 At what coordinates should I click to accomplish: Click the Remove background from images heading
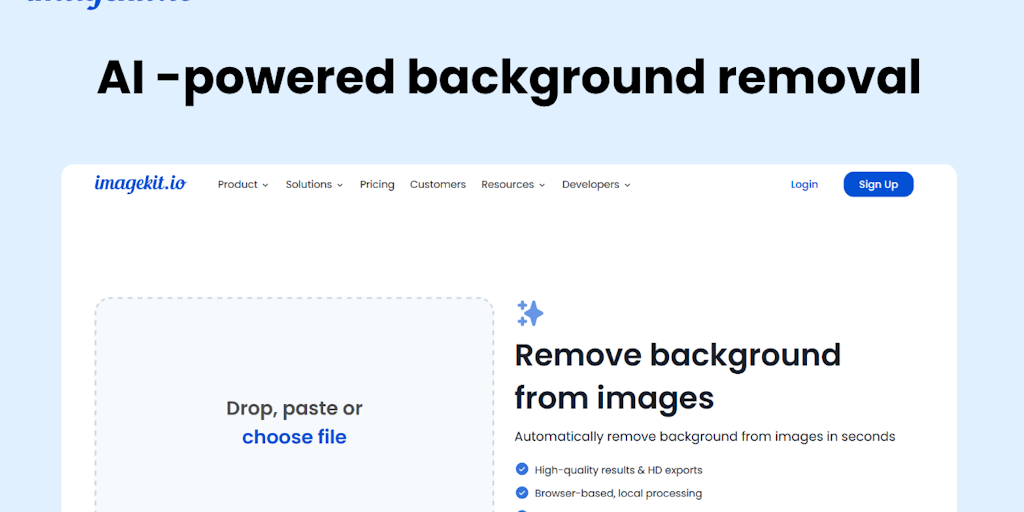[677, 376]
